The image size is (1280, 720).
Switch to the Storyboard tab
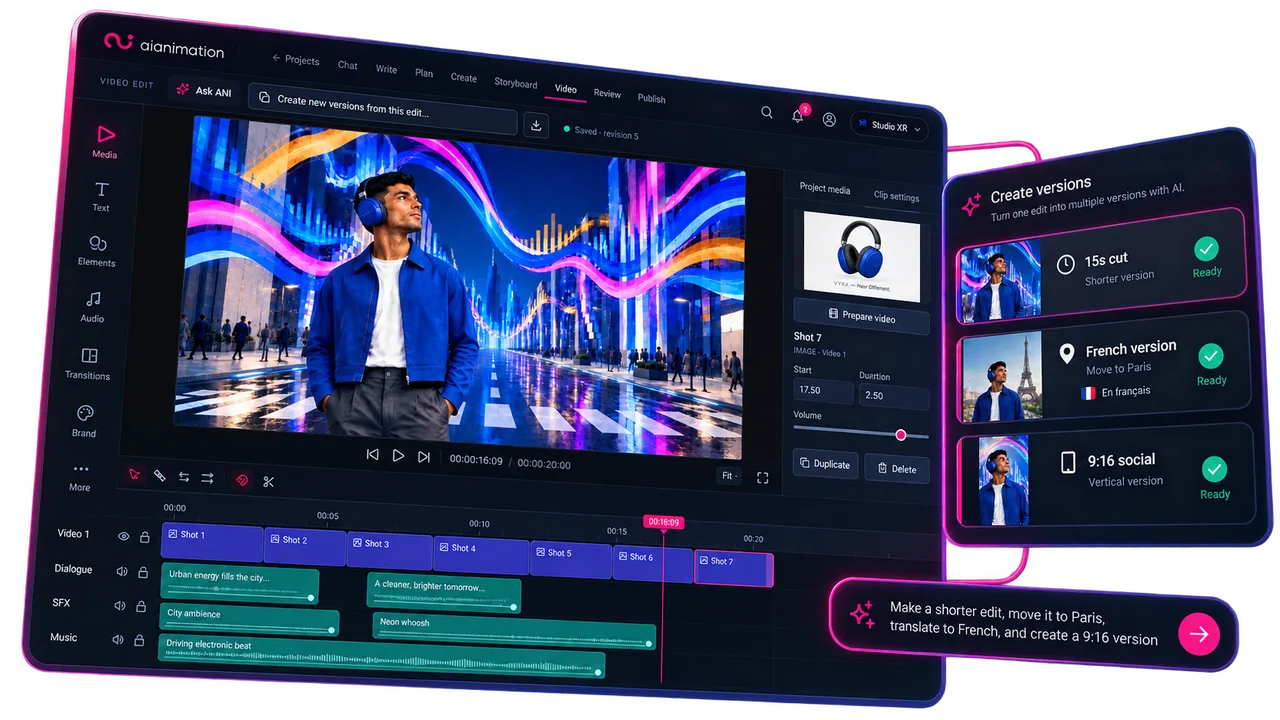click(x=516, y=83)
